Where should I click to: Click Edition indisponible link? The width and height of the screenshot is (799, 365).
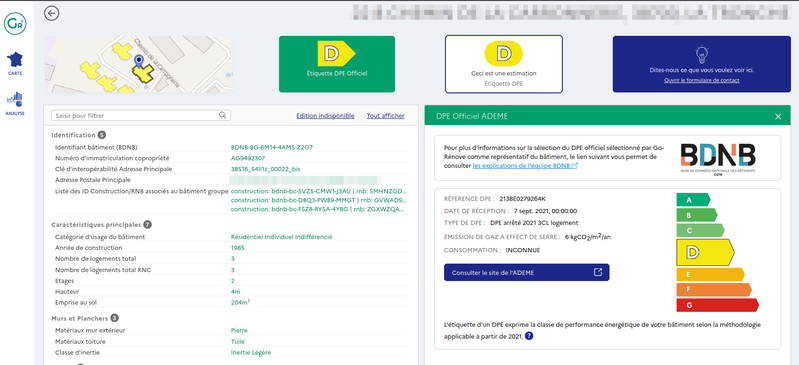coord(325,116)
